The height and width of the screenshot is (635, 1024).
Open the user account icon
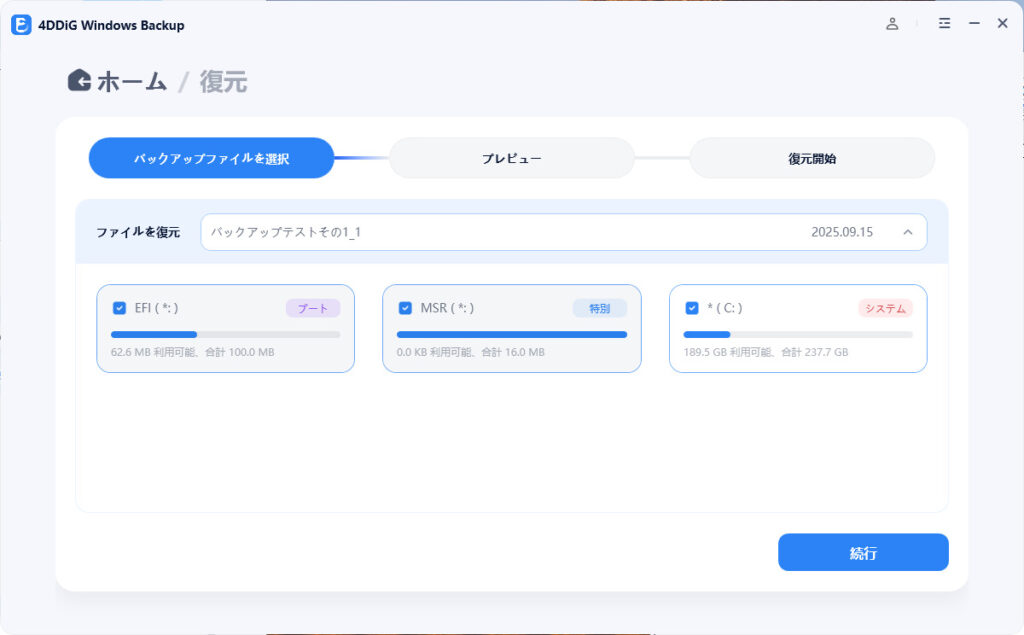point(892,24)
